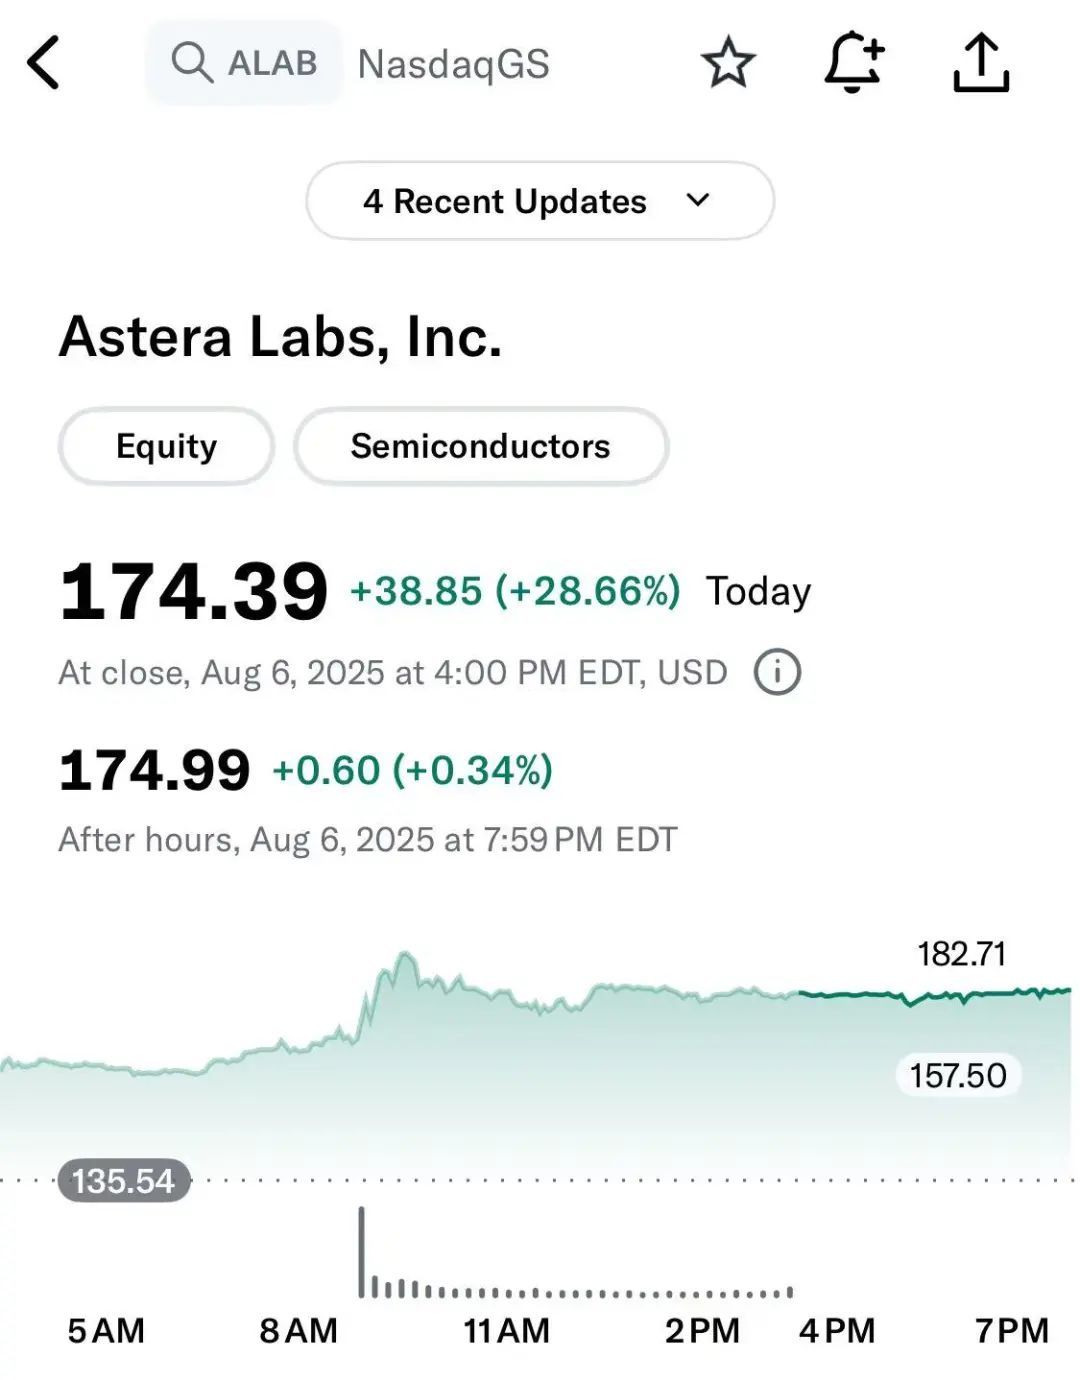This screenshot has height=1380, width=1080.
Task: Open the share icon
Action: (x=981, y=63)
